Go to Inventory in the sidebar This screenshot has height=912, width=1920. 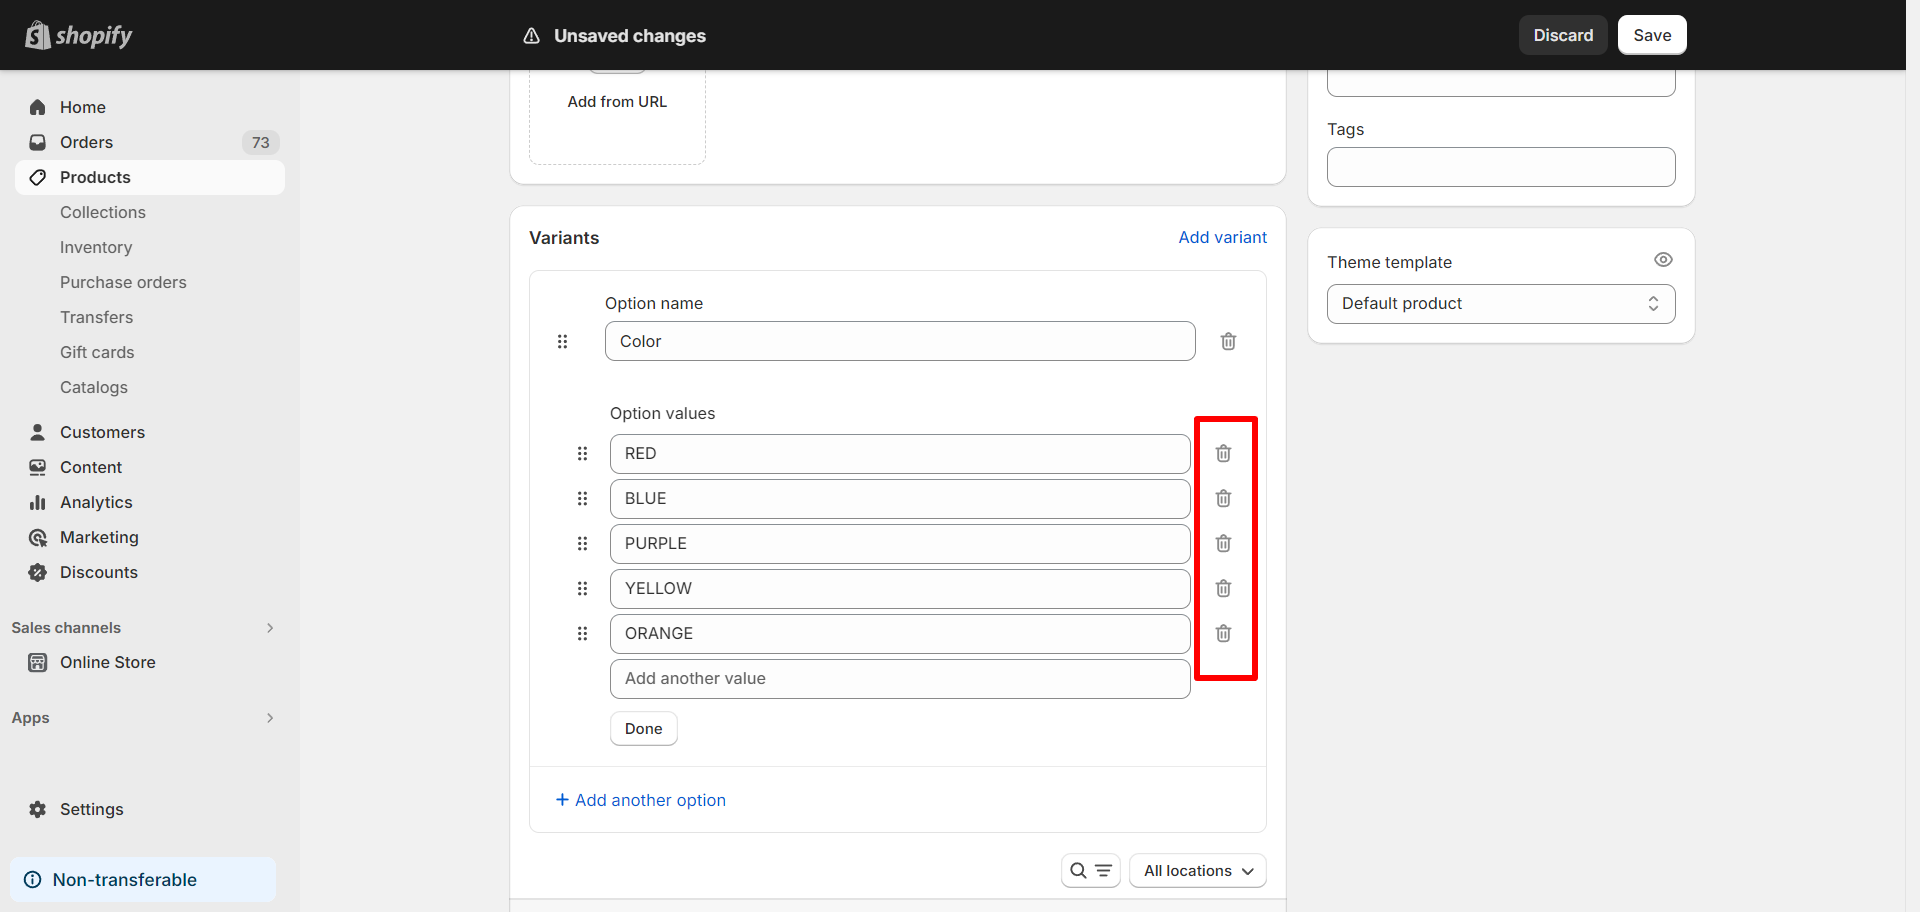click(96, 247)
